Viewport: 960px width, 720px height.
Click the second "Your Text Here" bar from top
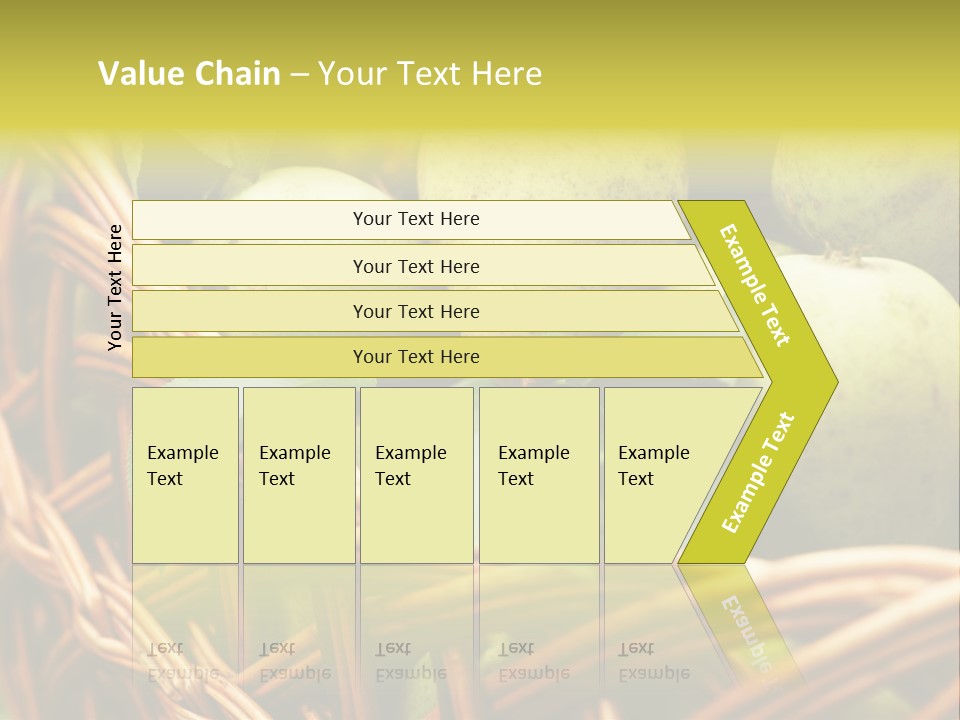[415, 266]
